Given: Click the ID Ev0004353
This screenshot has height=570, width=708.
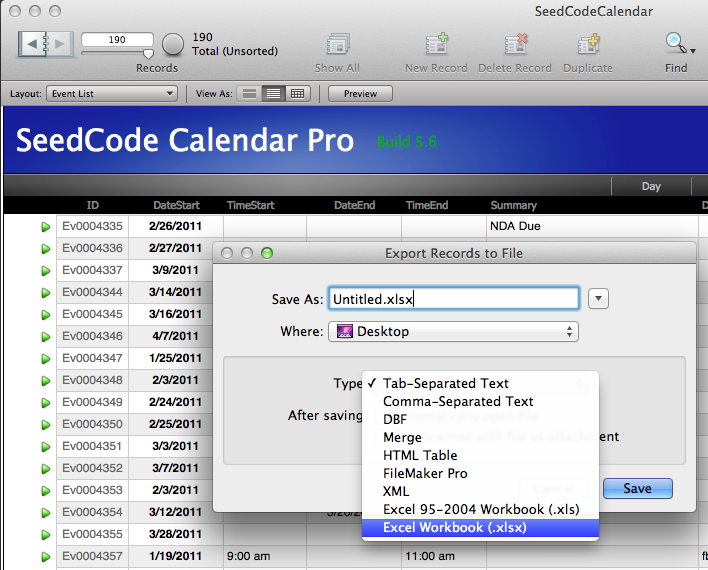Looking at the screenshot, I should pyautogui.click(x=92, y=490).
